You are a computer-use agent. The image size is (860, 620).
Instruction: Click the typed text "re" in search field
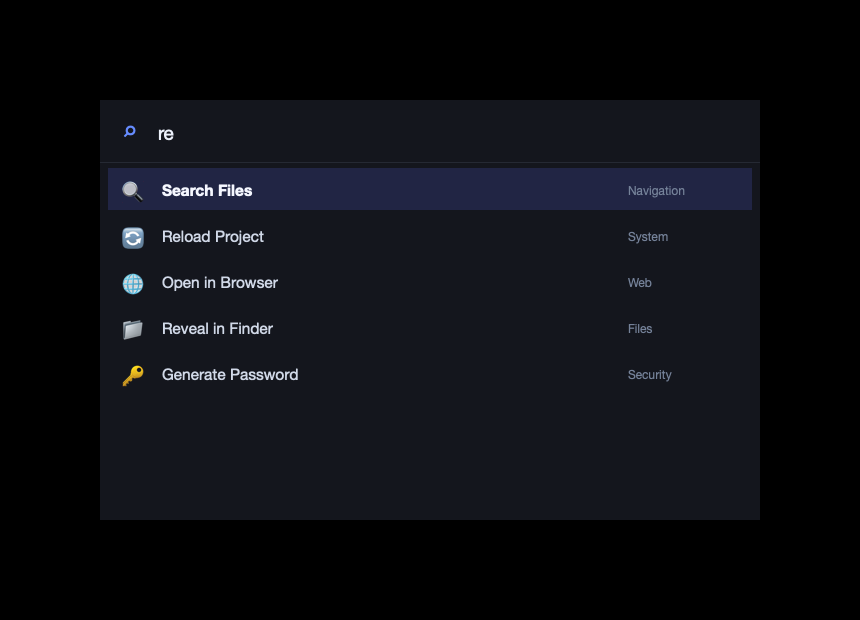[166, 134]
